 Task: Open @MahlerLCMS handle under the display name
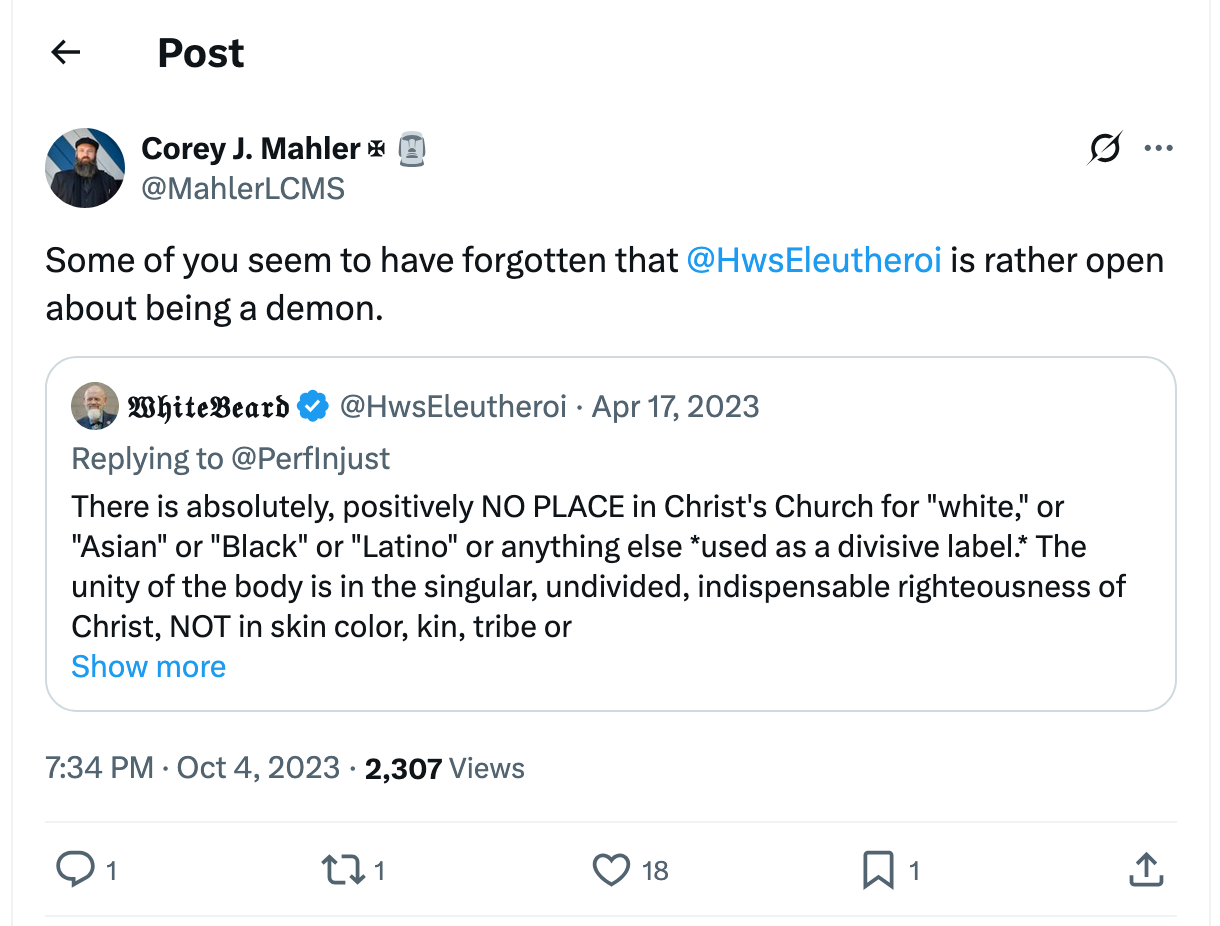click(245, 187)
